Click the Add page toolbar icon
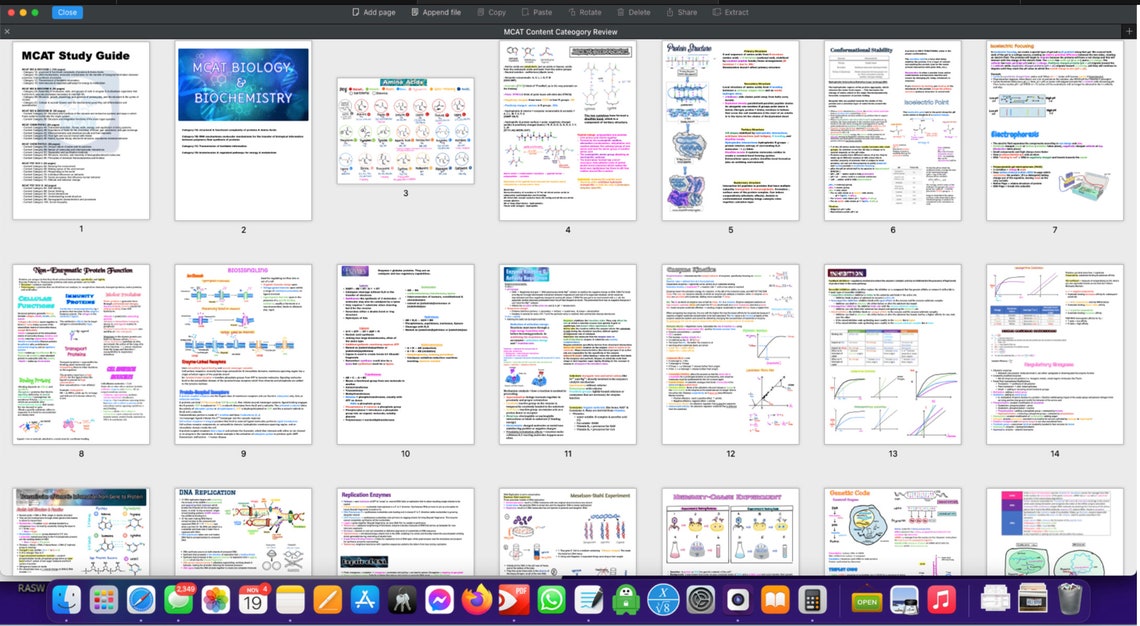The image size is (1140, 626). (374, 12)
